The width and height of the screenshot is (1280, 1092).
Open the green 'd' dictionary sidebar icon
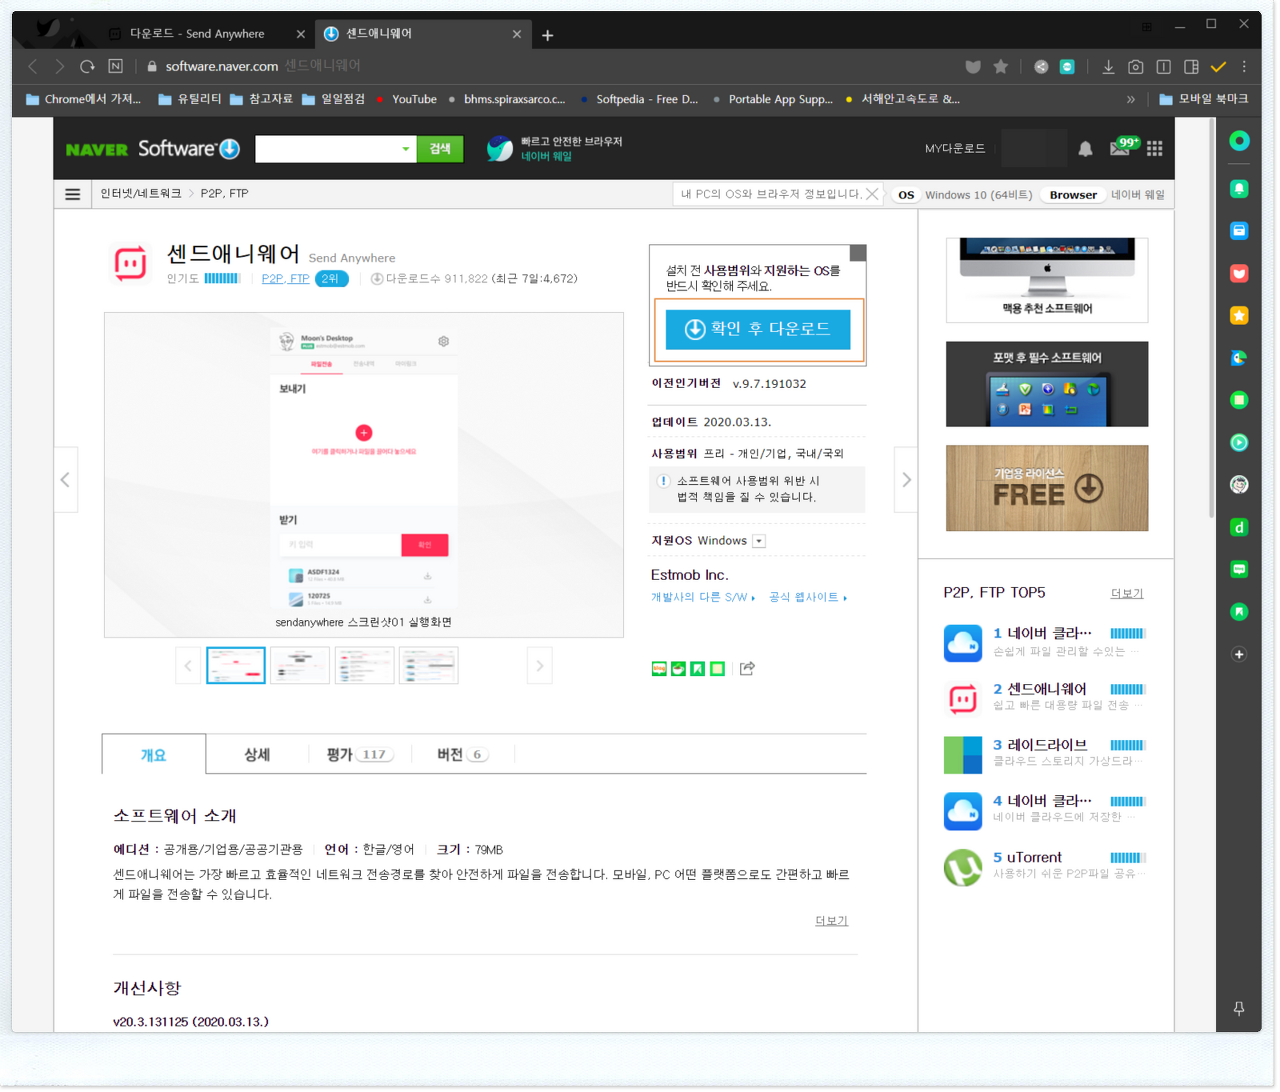click(x=1239, y=527)
